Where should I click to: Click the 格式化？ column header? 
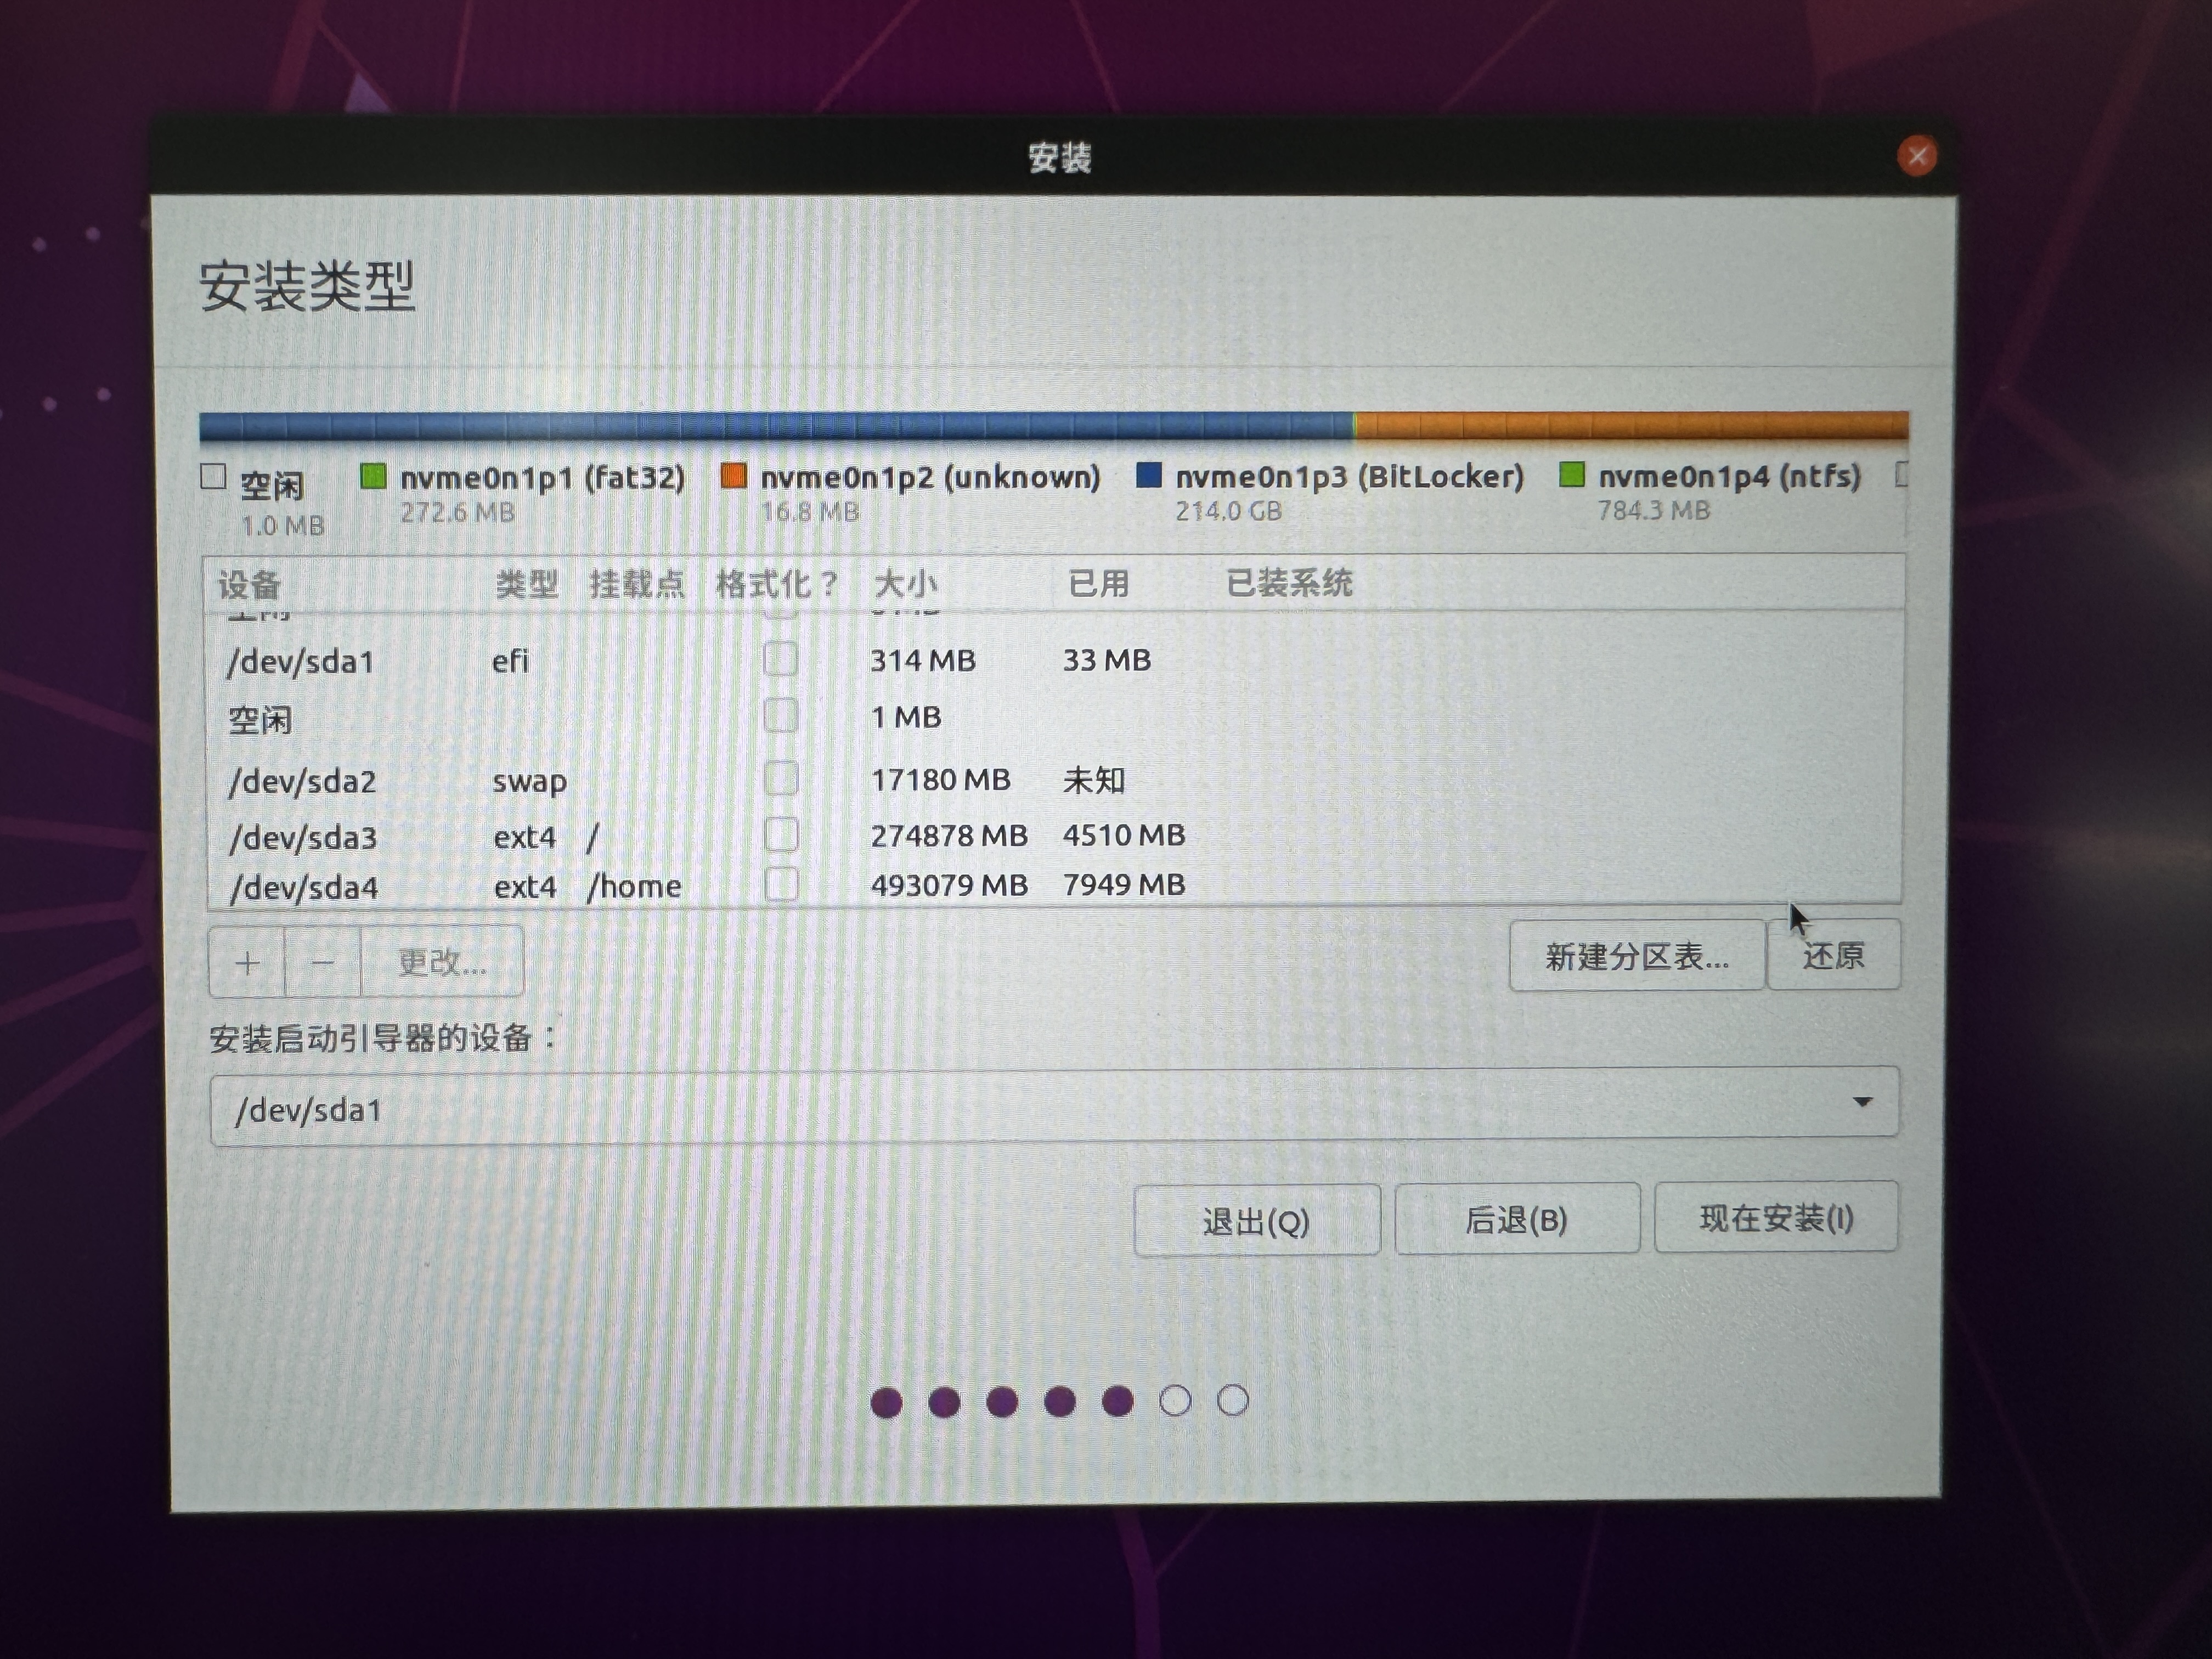point(777,583)
